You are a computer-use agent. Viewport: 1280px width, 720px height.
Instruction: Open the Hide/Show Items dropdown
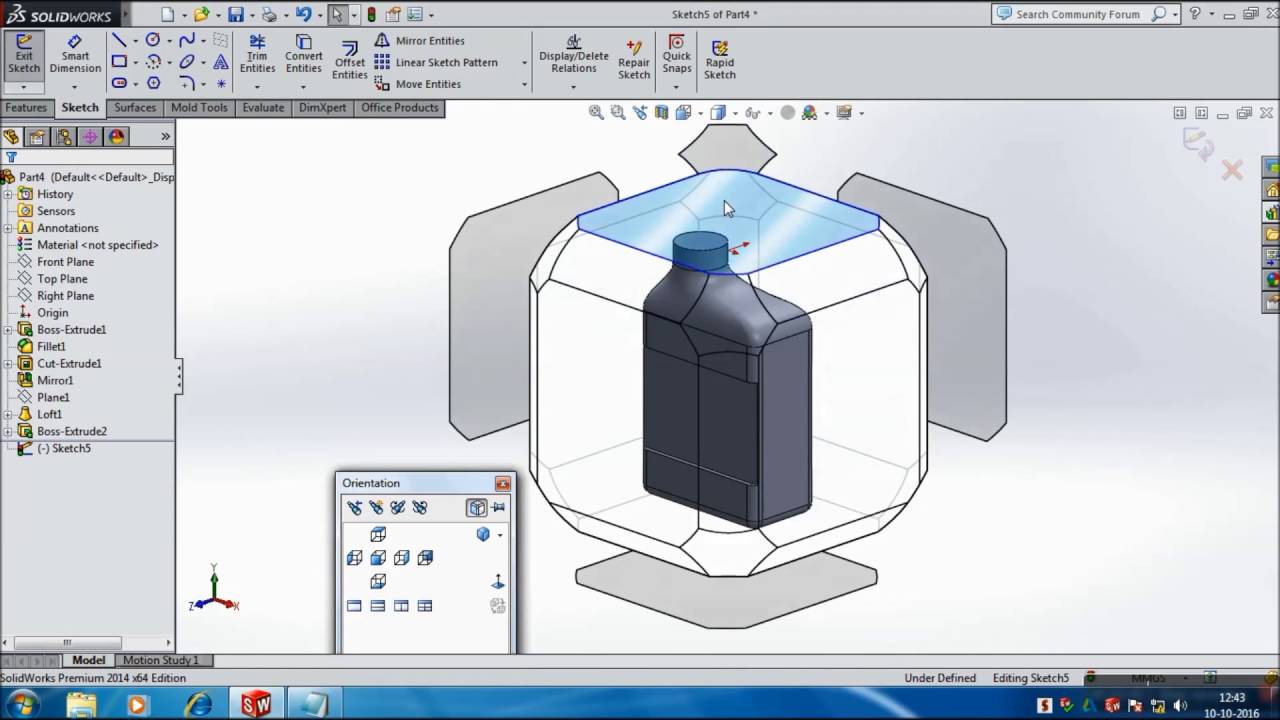coord(770,112)
